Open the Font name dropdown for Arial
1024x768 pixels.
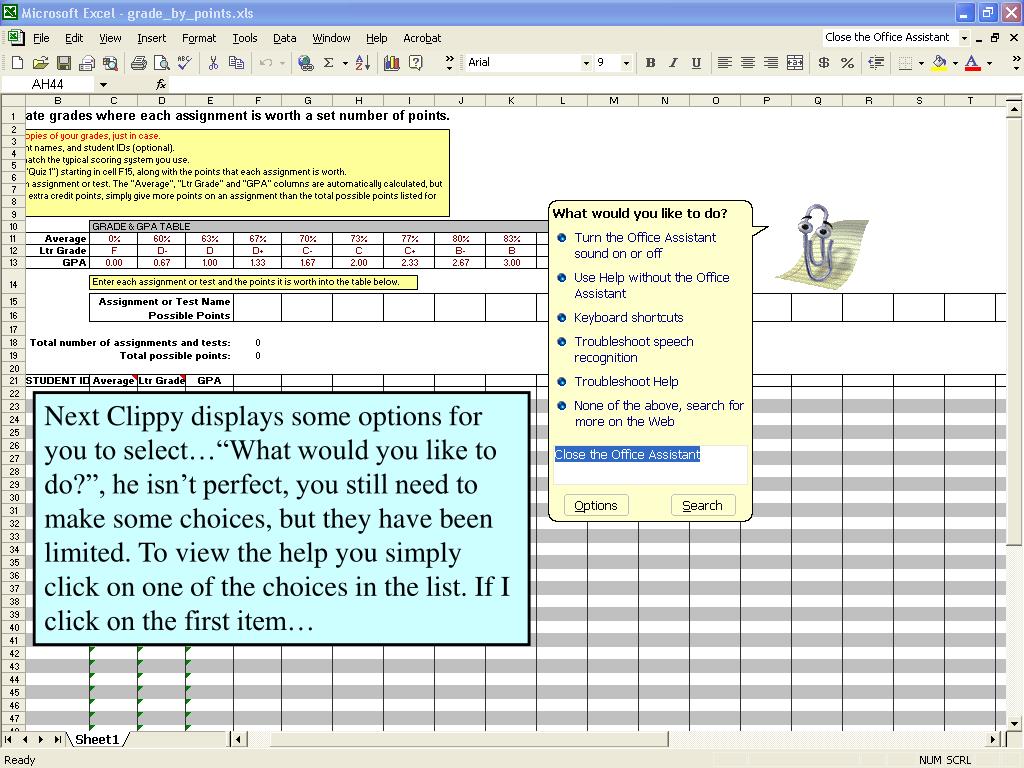(586, 63)
